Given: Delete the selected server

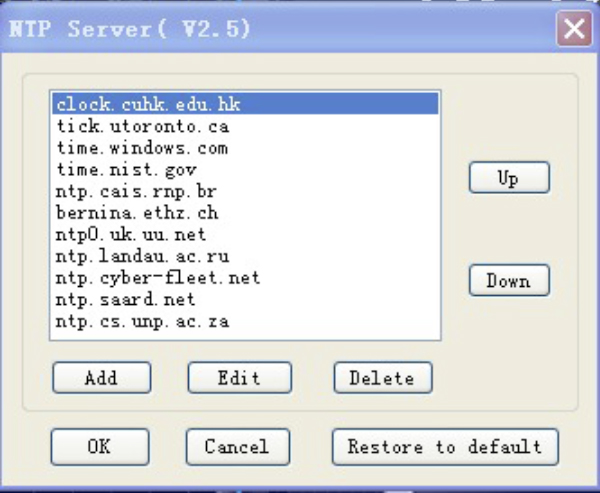Looking at the screenshot, I should tap(383, 378).
